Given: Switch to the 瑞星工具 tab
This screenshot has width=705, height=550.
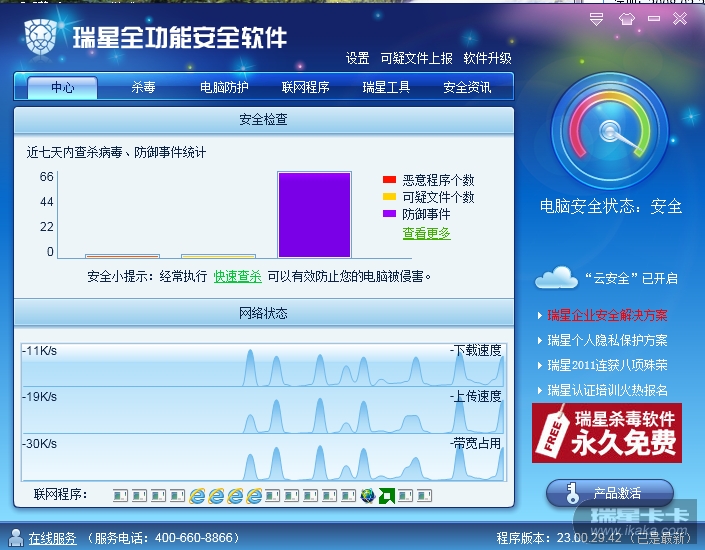Looking at the screenshot, I should [x=386, y=87].
